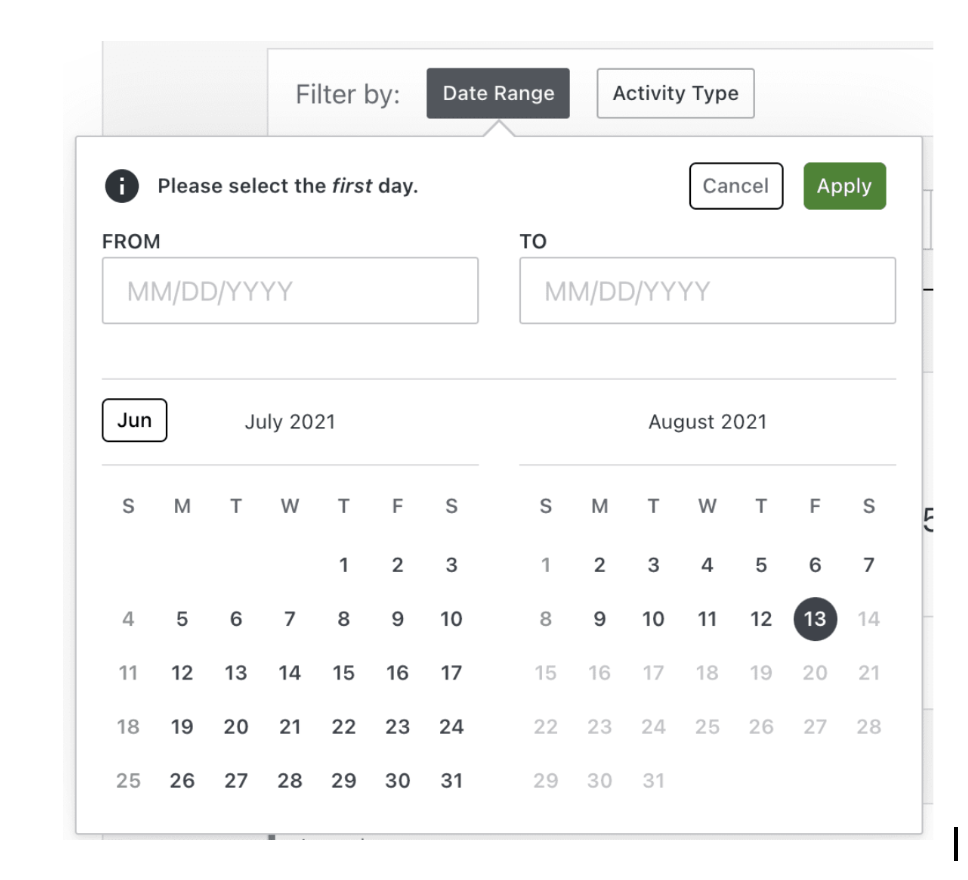Apply the selected date range
Screen dimensions: 968x880
[844, 186]
